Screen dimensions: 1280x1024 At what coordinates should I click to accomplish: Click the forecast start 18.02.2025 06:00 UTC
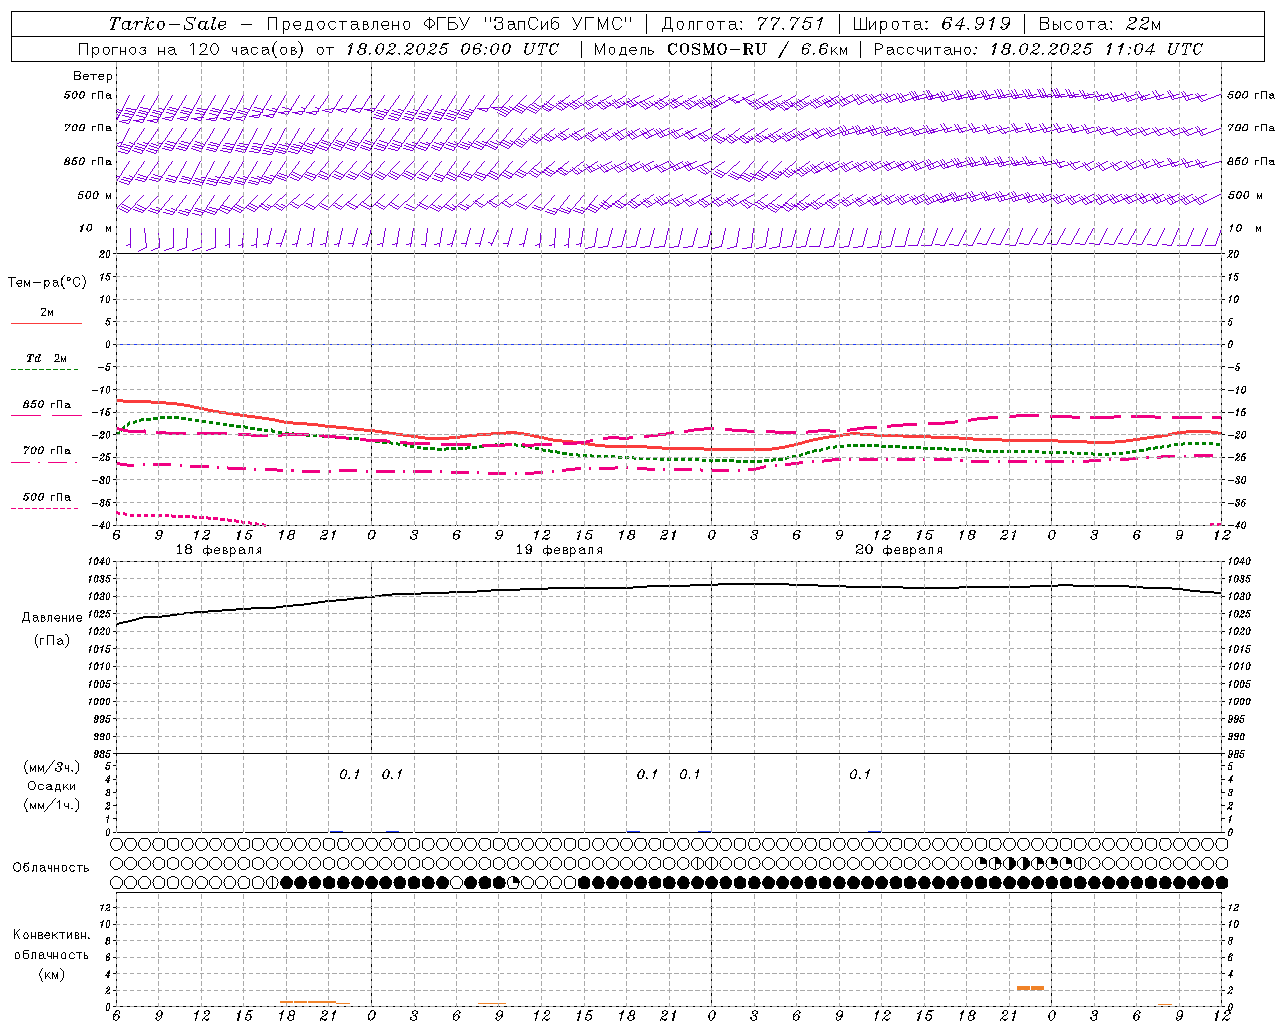click(452, 49)
